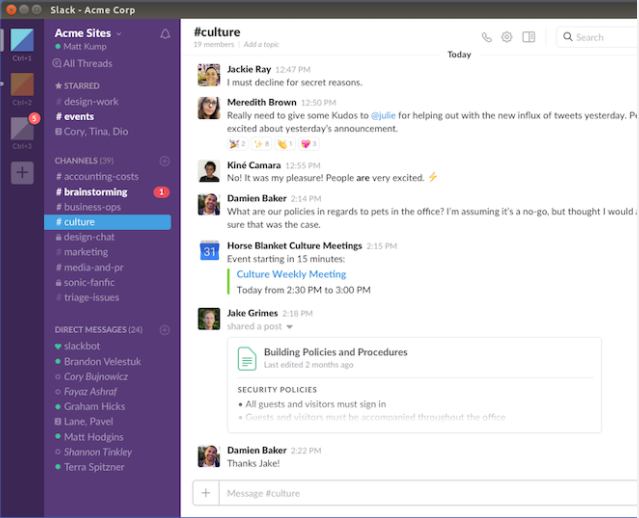Click the pink heart reaction

pyautogui.click(x=309, y=143)
